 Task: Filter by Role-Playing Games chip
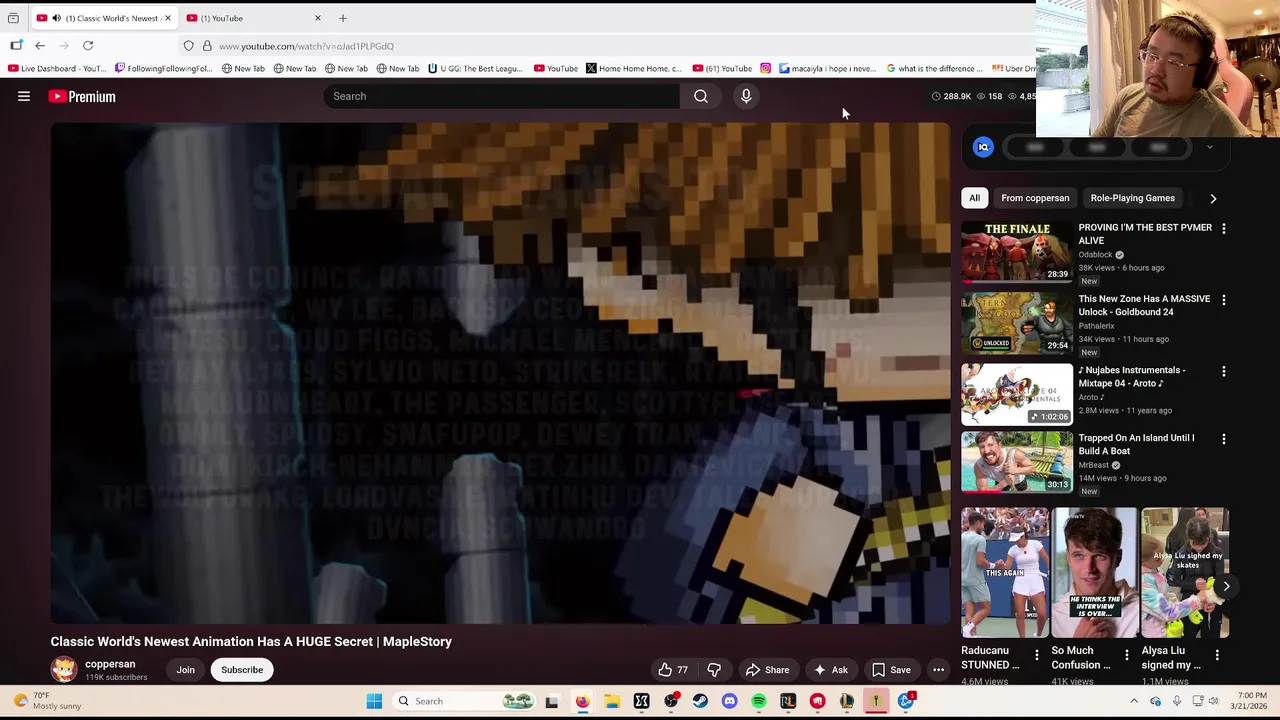click(x=1132, y=198)
